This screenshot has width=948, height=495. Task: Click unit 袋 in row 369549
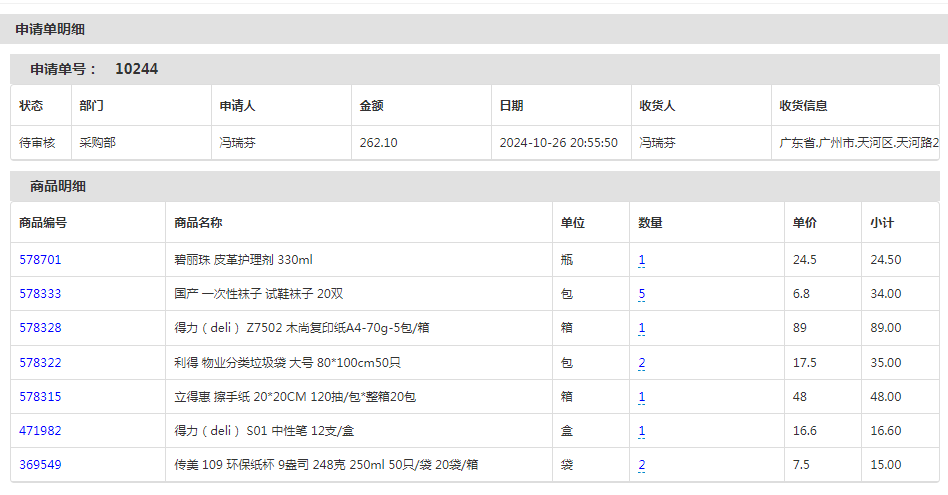(x=567, y=465)
